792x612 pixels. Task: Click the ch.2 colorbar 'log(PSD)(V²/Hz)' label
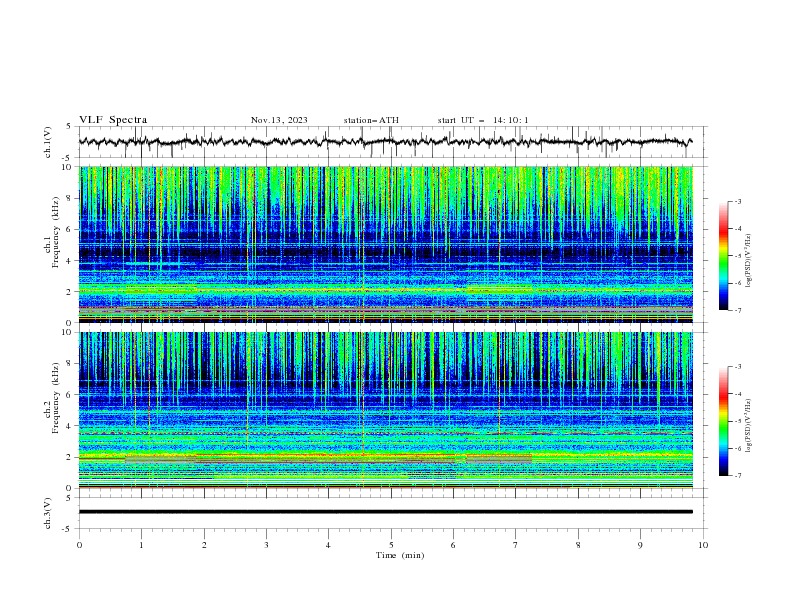[x=748, y=426]
